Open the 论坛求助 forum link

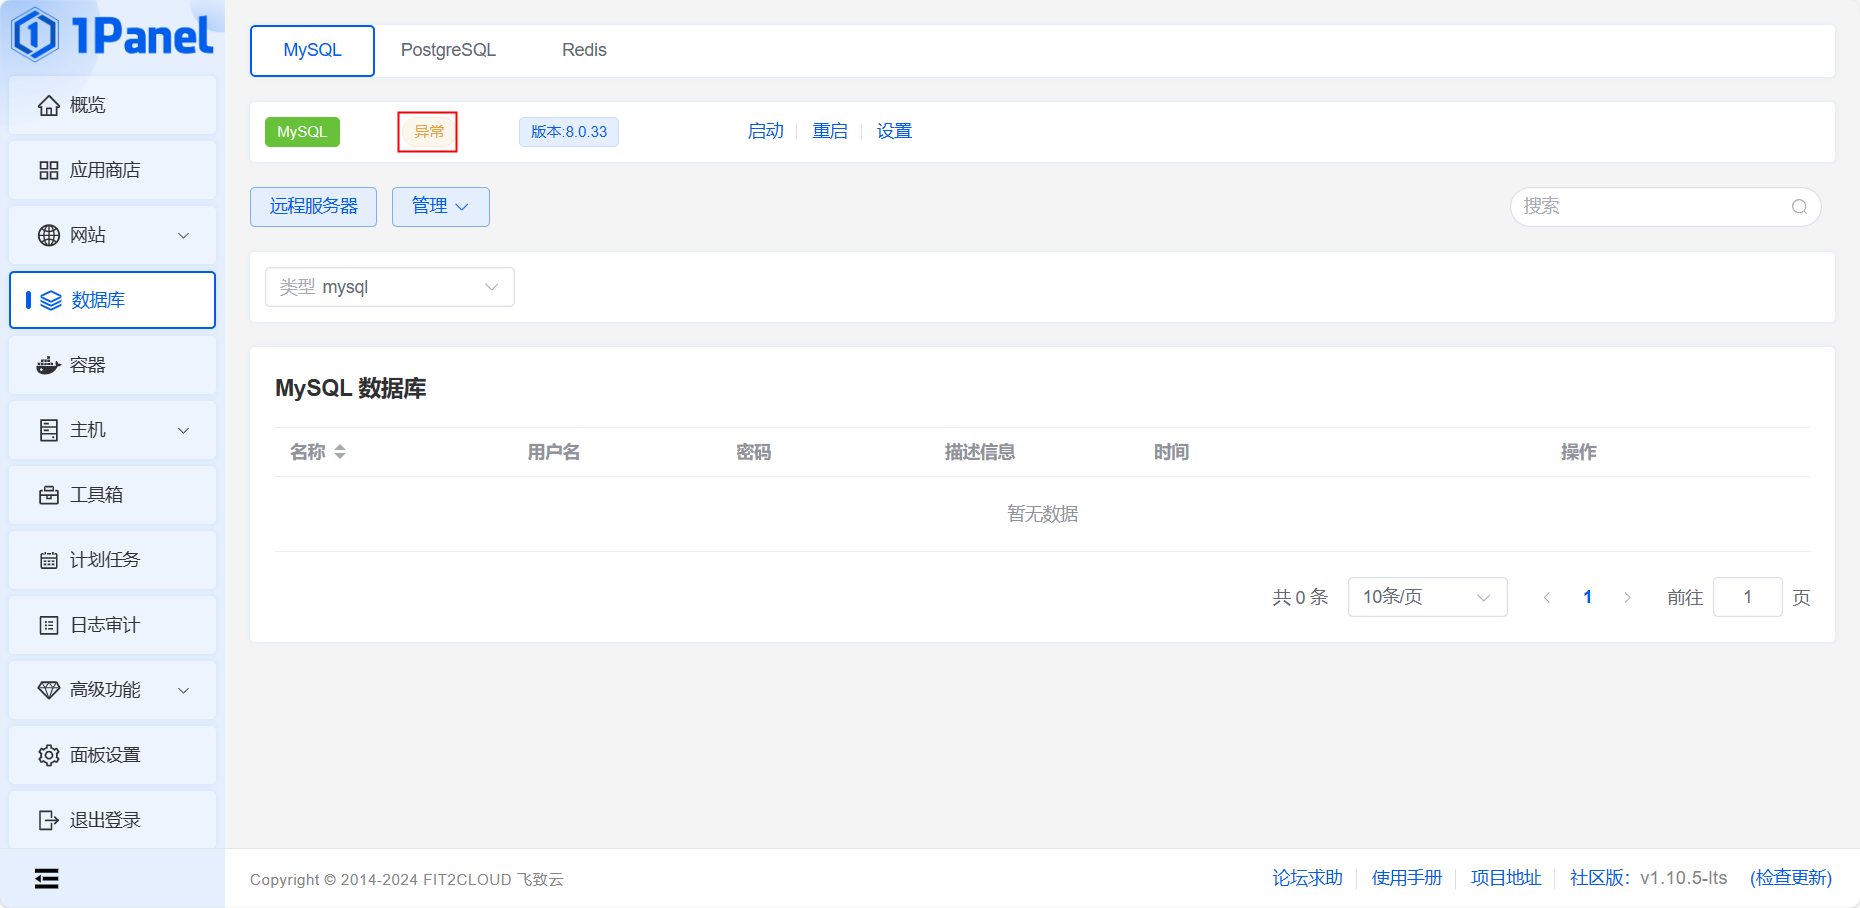(x=1307, y=878)
